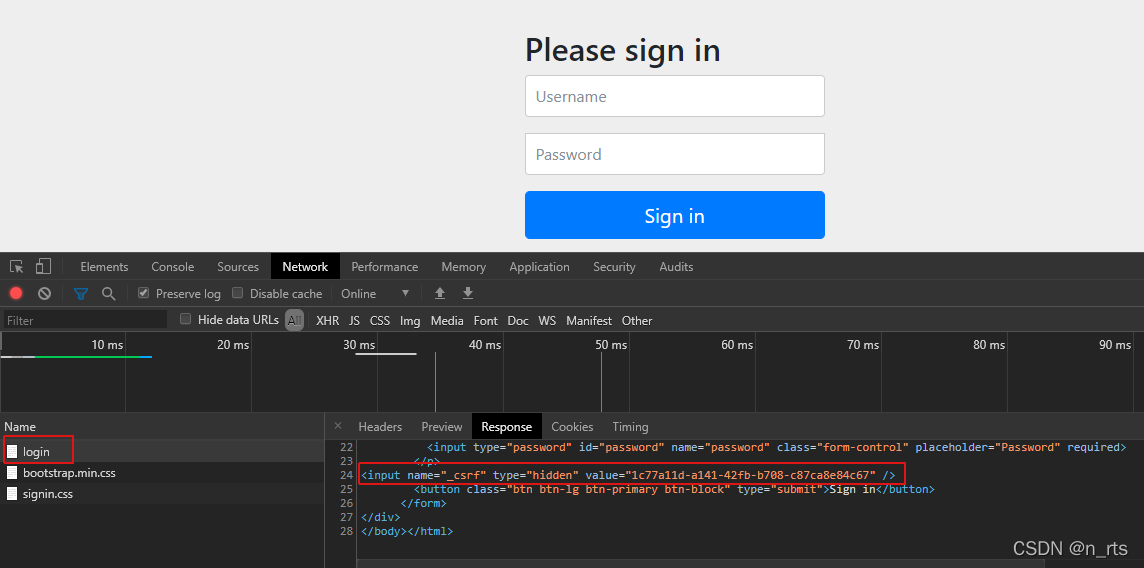Viewport: 1144px width, 568px height.
Task: Click response line 25 button markup
Action: pos(673,489)
